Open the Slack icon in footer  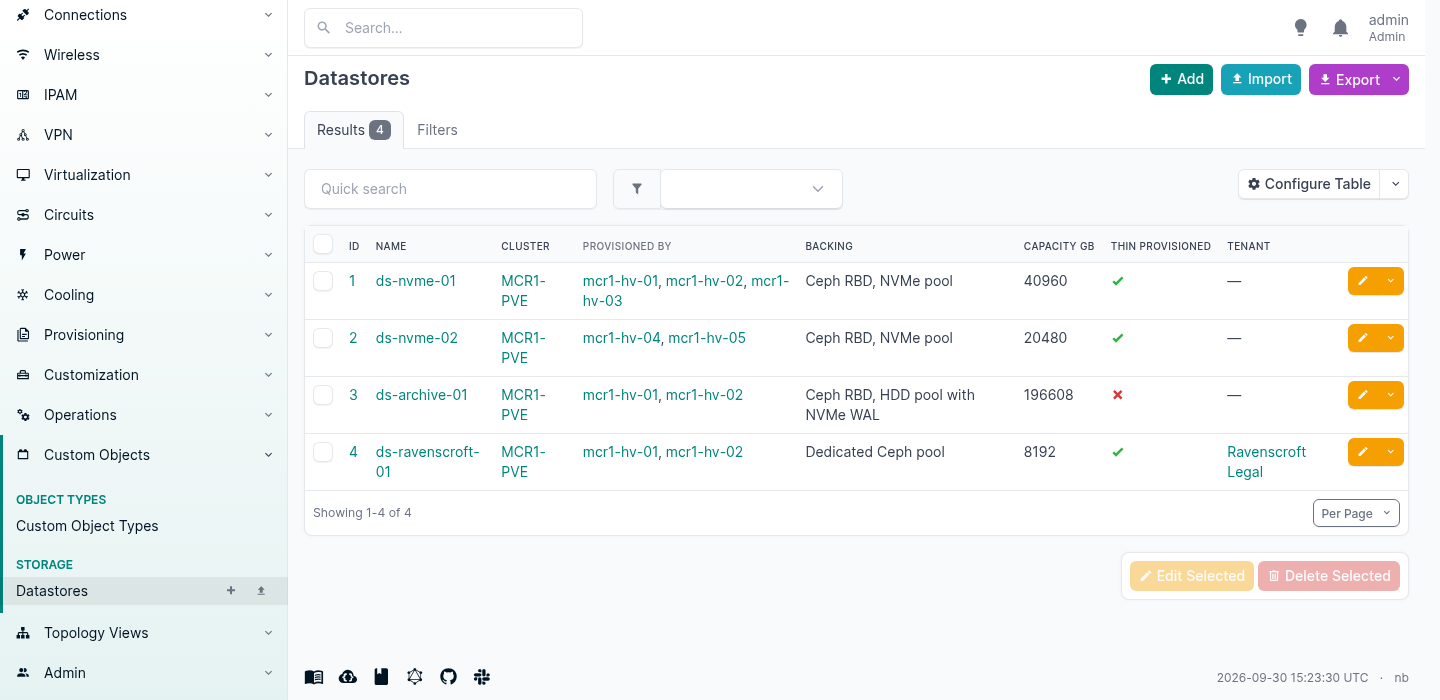pos(482,677)
